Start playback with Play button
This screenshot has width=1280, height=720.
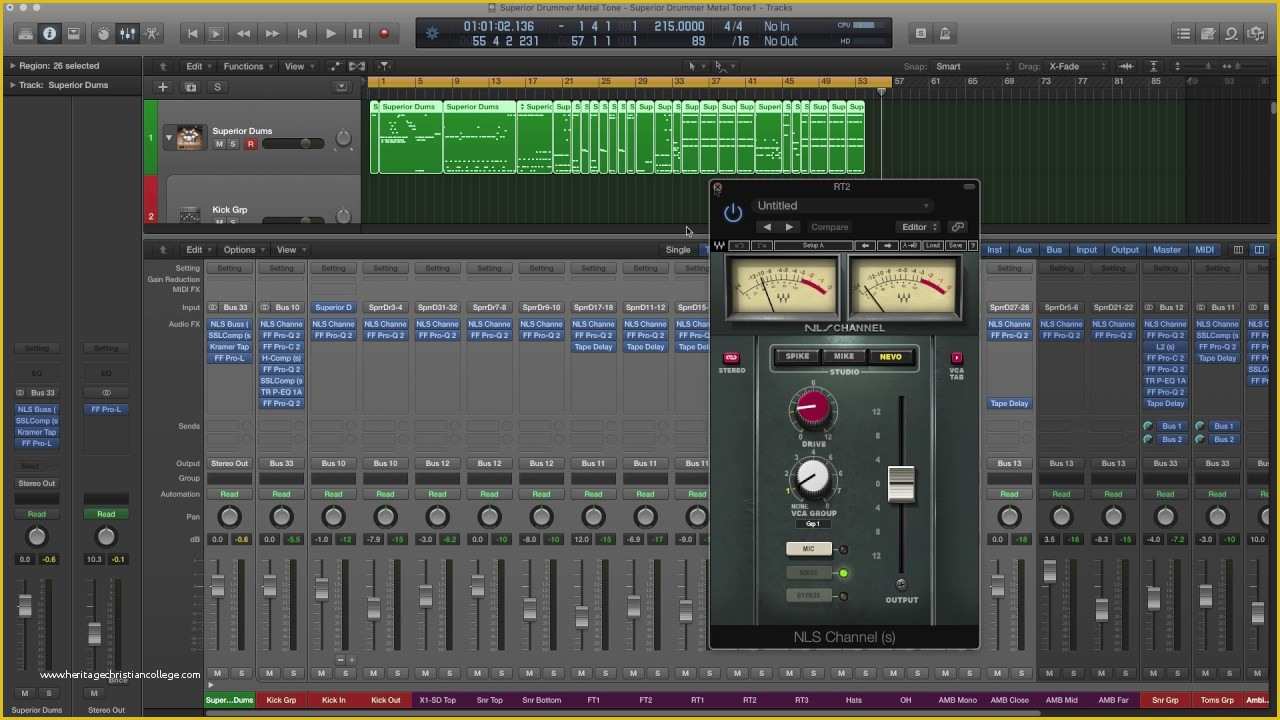click(330, 34)
